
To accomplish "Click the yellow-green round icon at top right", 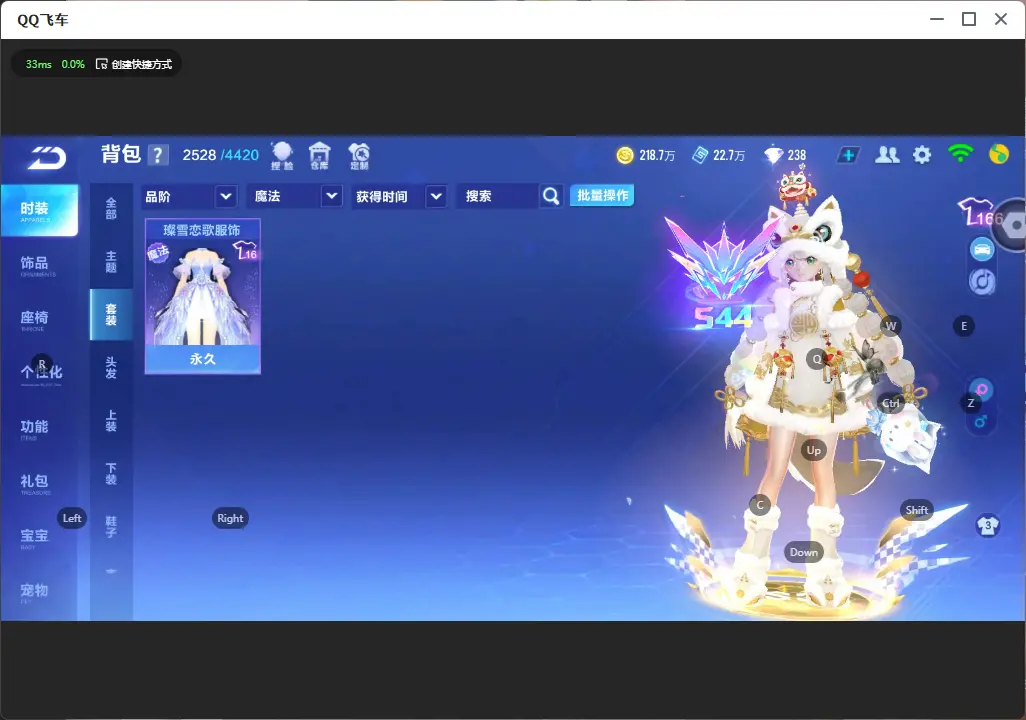I will (999, 154).
